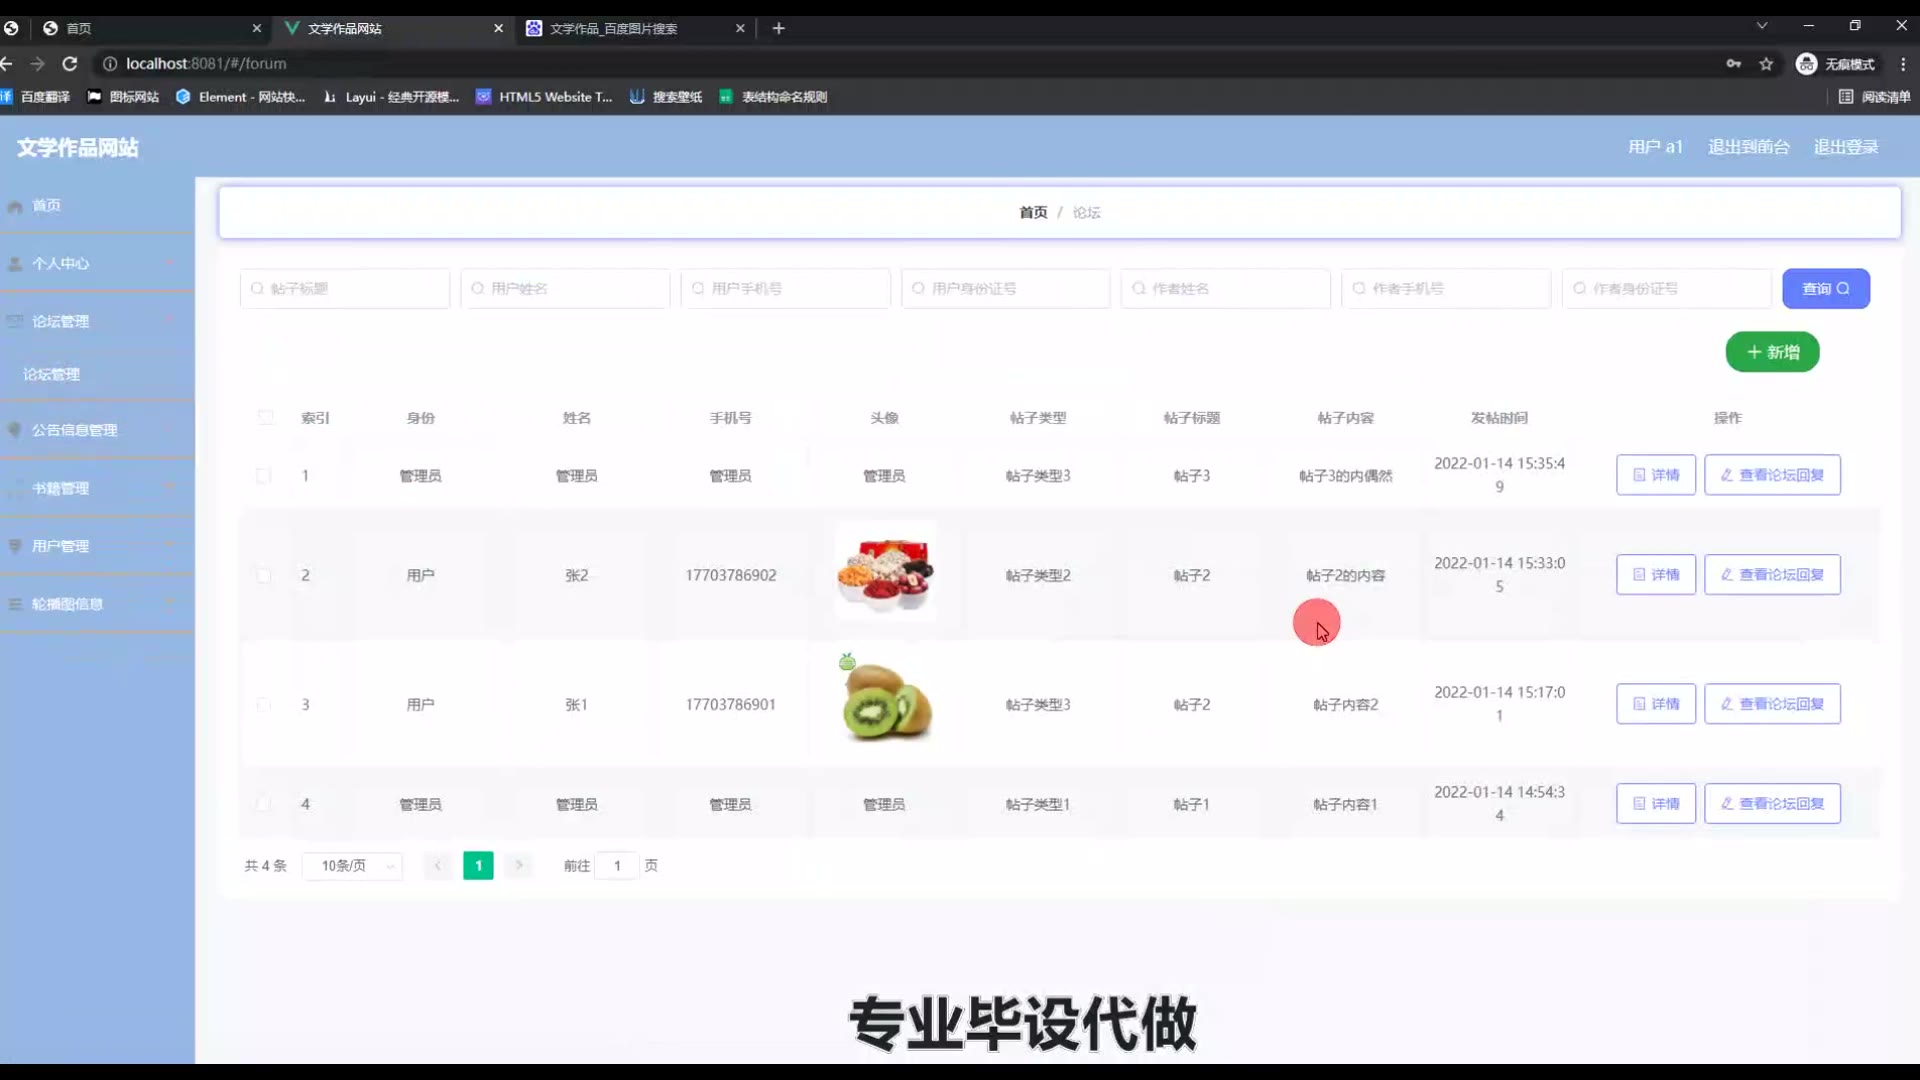1920x1080 pixels.
Task: Click the browser back arrow
Action: click(x=8, y=64)
